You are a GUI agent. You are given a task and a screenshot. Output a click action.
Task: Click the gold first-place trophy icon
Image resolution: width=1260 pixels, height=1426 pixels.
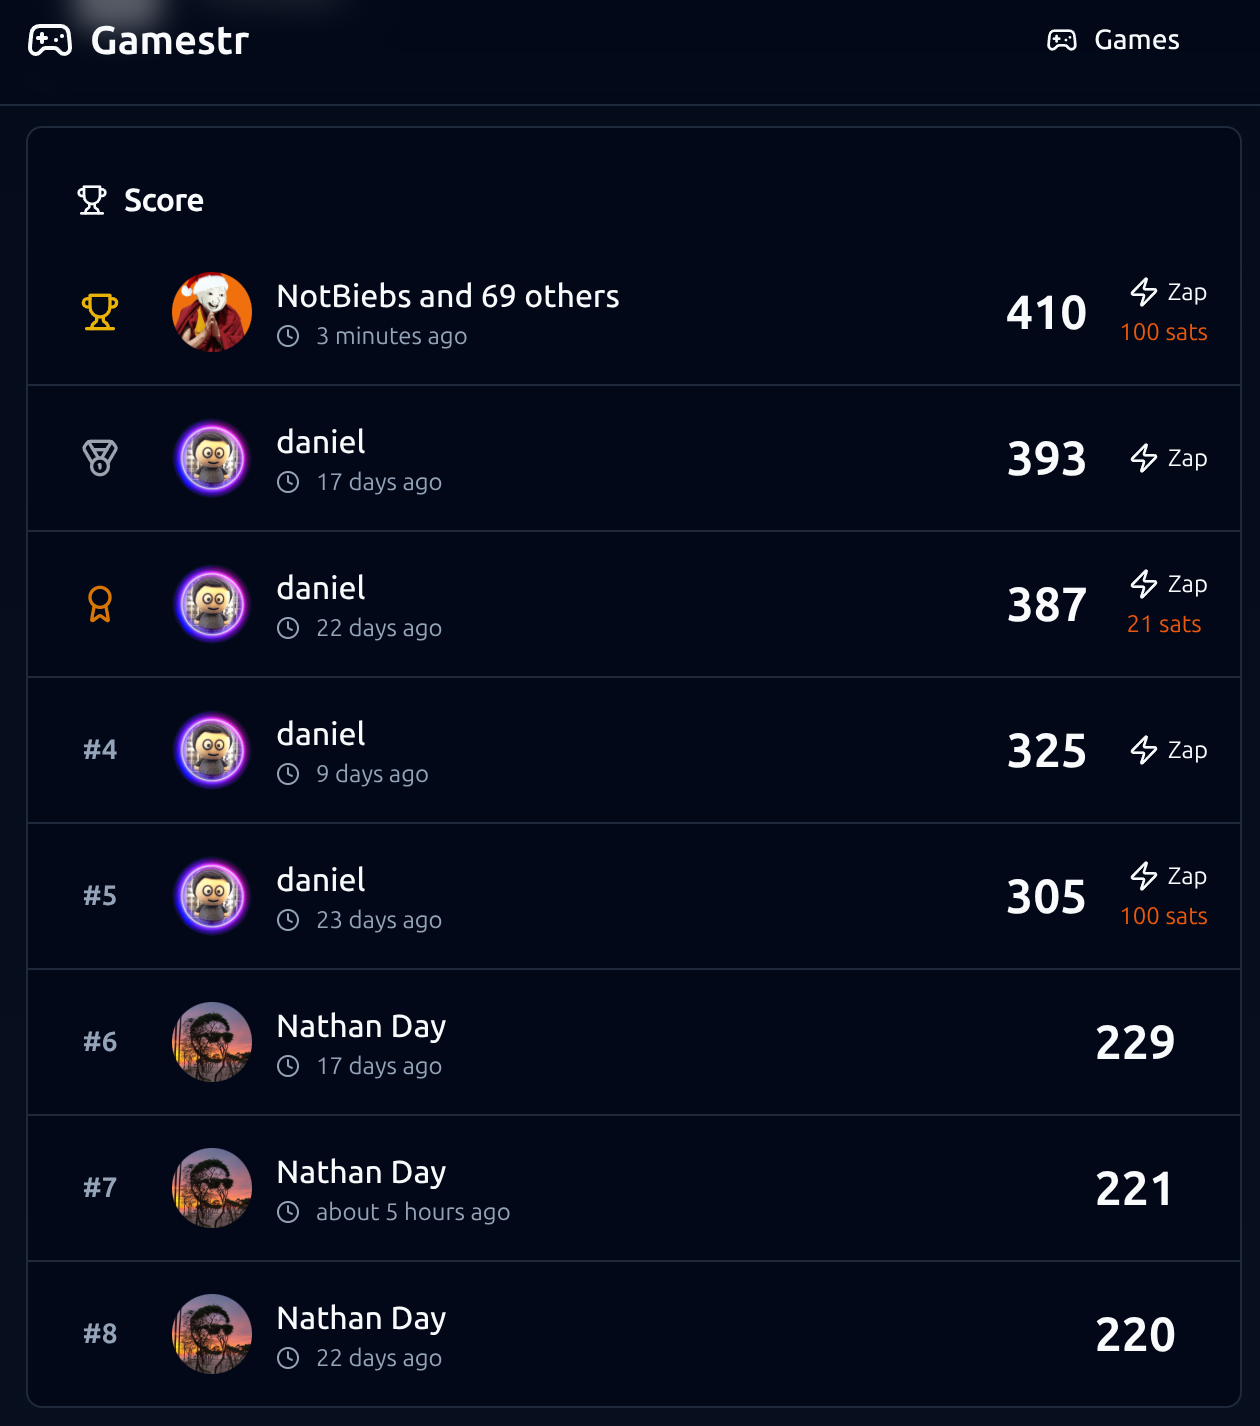[100, 312]
